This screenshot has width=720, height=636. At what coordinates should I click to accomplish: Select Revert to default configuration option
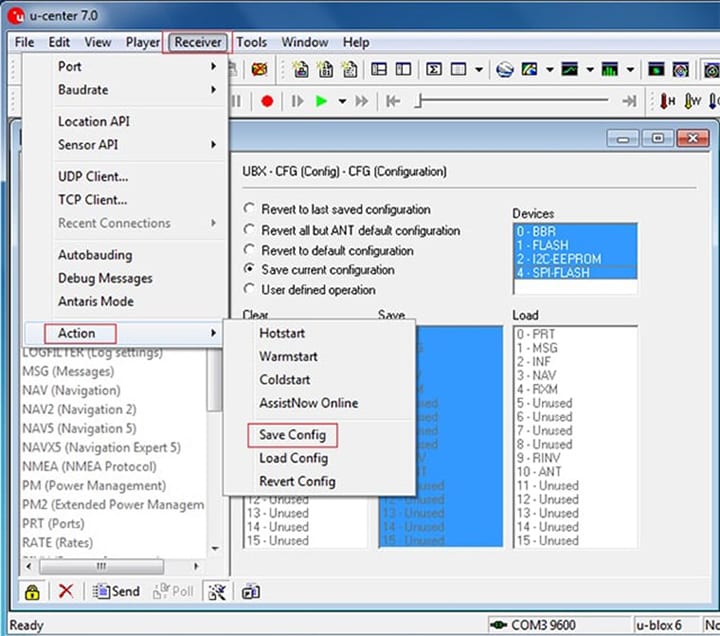(x=329, y=250)
